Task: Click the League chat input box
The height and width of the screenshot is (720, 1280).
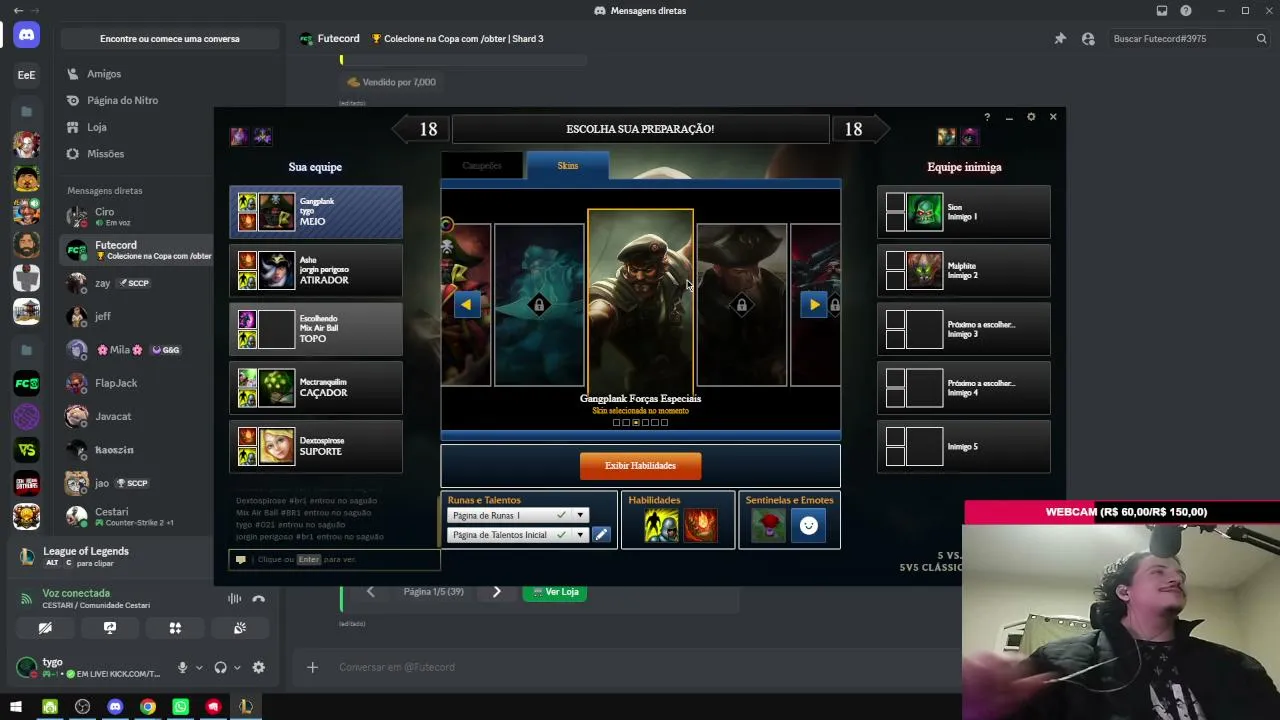Action: 335,560
